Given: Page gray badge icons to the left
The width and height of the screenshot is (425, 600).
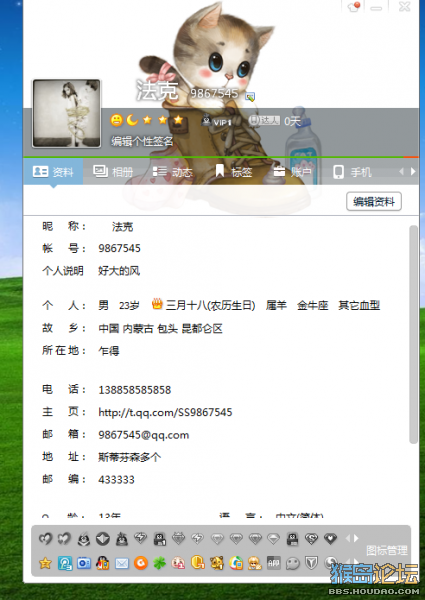Looking at the screenshot, I should point(348,538).
